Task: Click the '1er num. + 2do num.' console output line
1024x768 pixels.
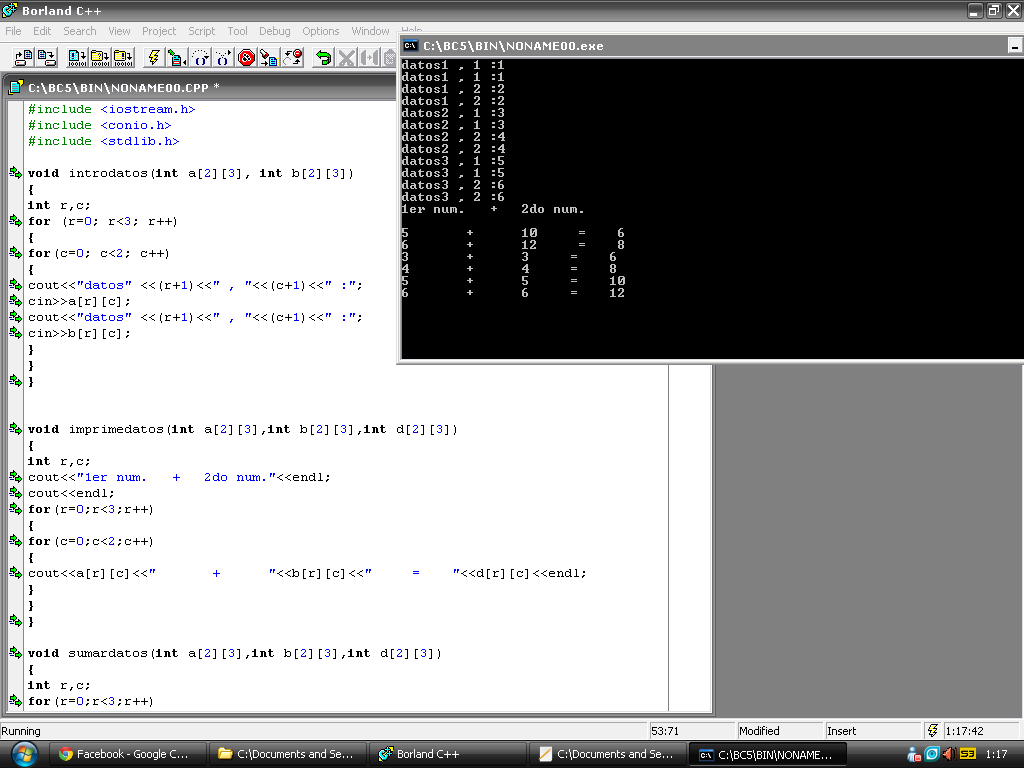Action: [493, 209]
